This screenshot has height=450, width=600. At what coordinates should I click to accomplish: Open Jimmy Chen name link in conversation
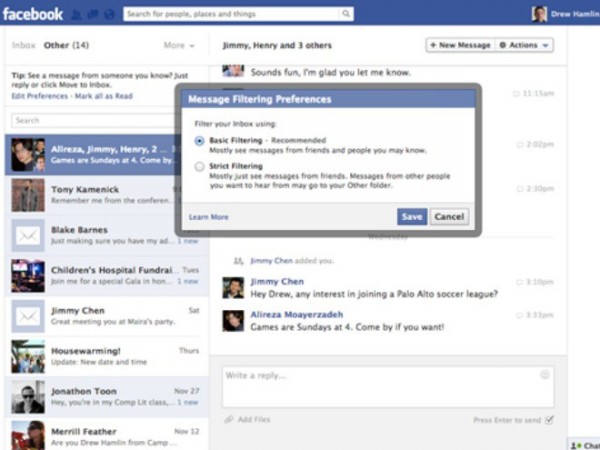point(277,282)
